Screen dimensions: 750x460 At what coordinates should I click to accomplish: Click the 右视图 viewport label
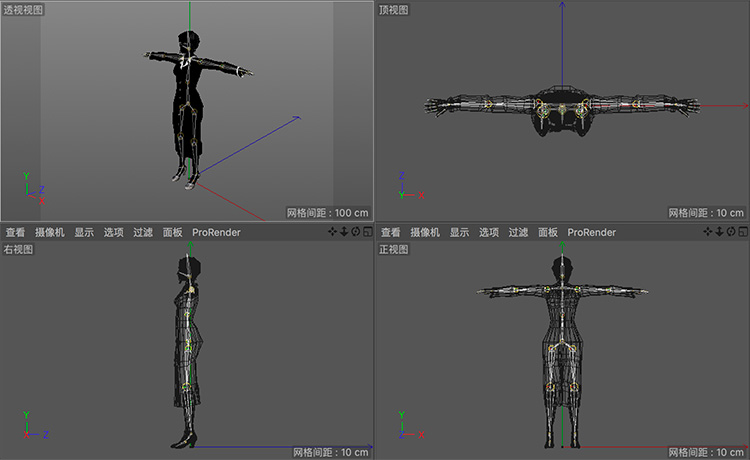click(18, 249)
